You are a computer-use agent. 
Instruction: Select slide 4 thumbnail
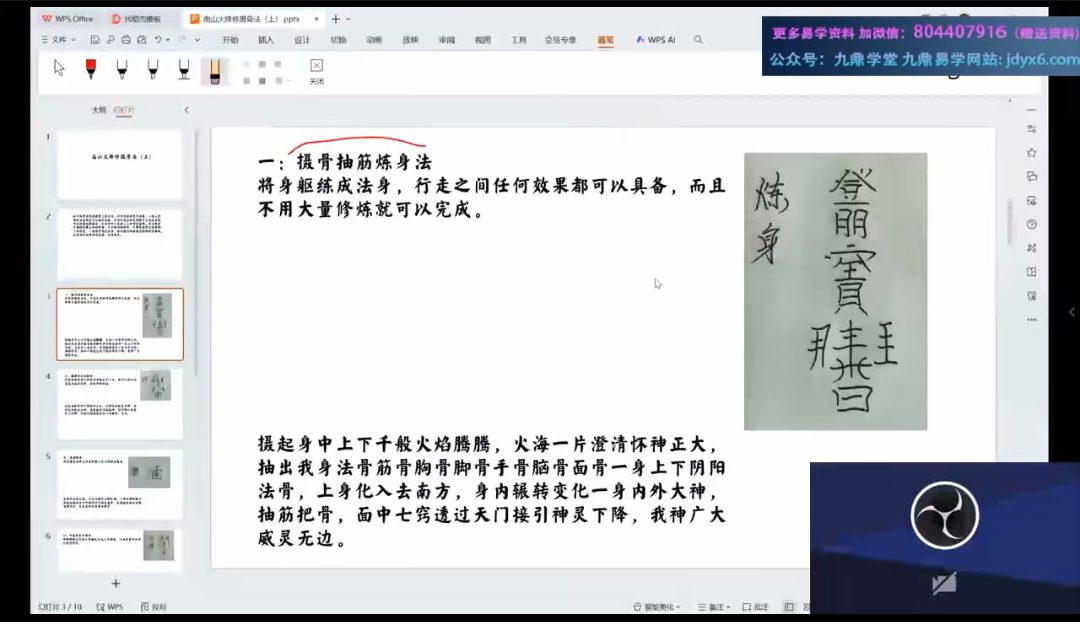tap(120, 404)
